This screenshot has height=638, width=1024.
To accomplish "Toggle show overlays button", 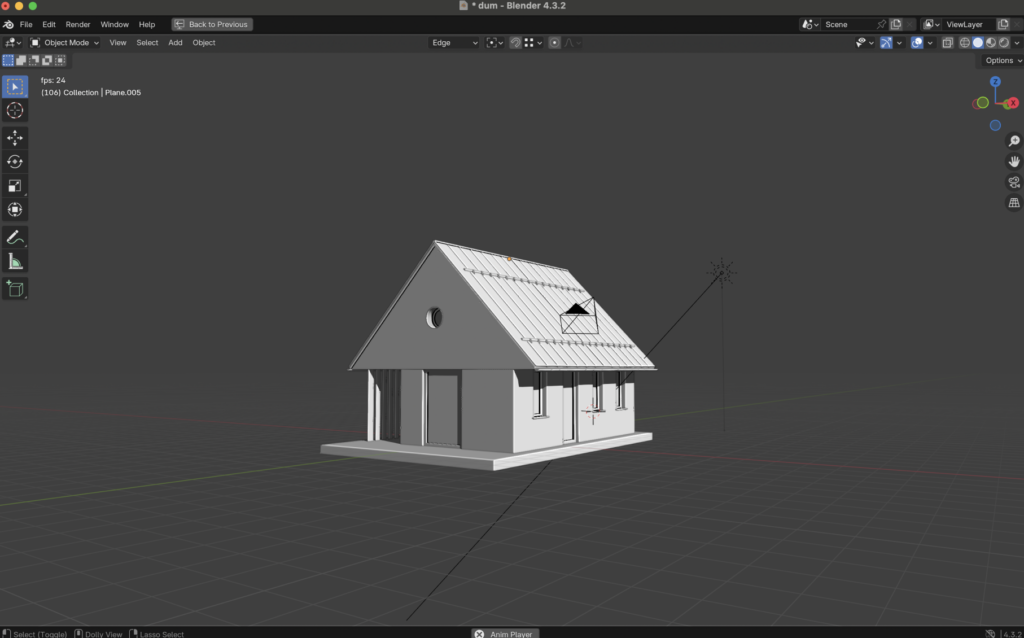I will tap(917, 42).
